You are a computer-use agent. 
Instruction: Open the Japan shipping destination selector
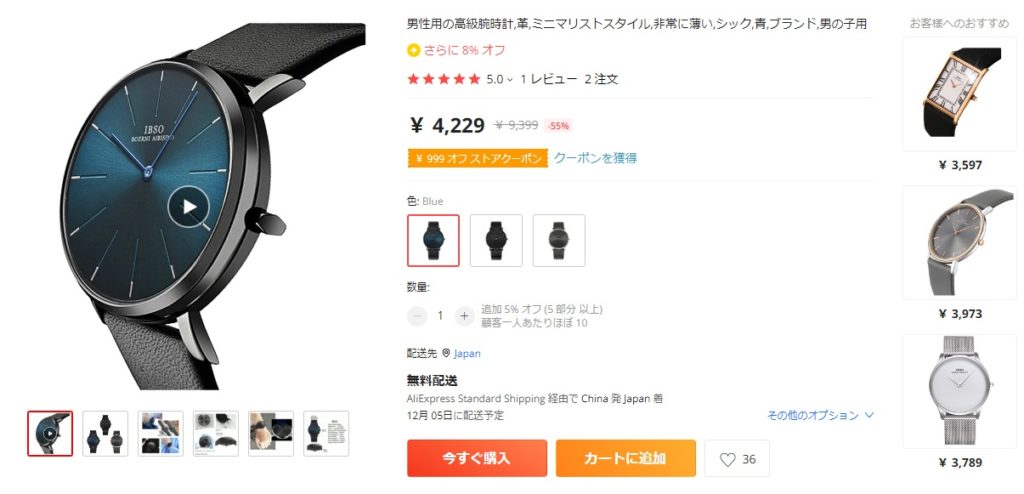[x=468, y=354]
